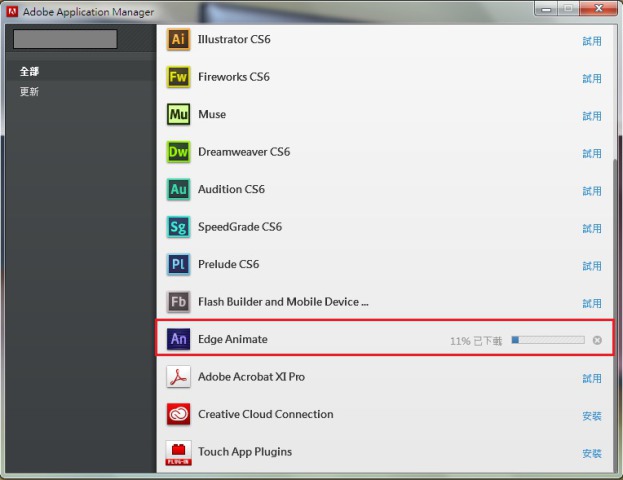Select the Muse Mu icon

(x=178, y=115)
